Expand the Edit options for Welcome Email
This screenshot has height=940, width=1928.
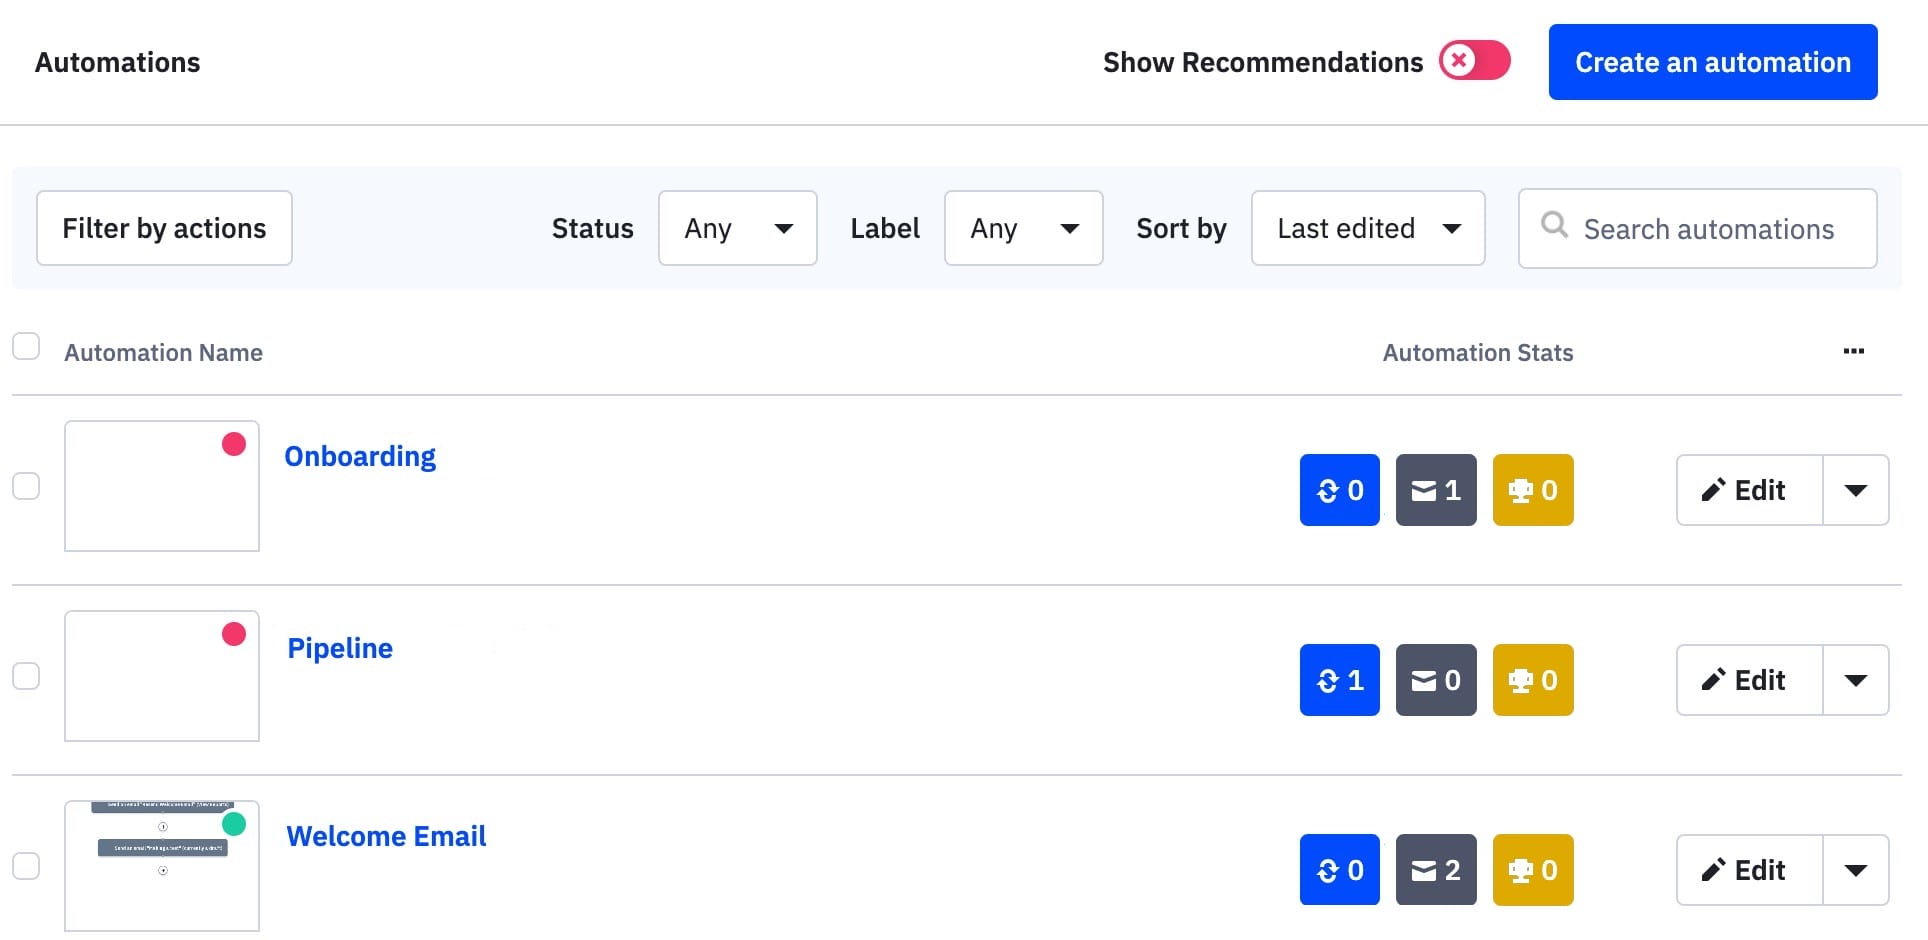coord(1857,870)
